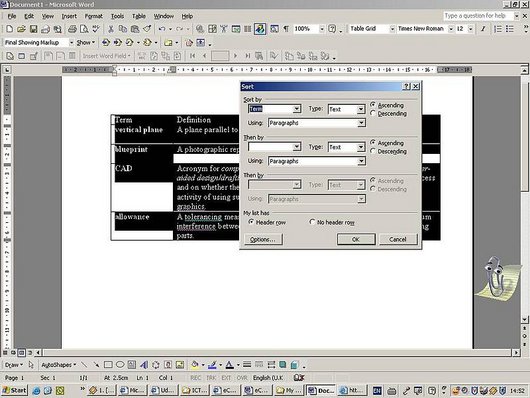Click the 3-D Style icon
530x398 pixels.
[294, 365]
